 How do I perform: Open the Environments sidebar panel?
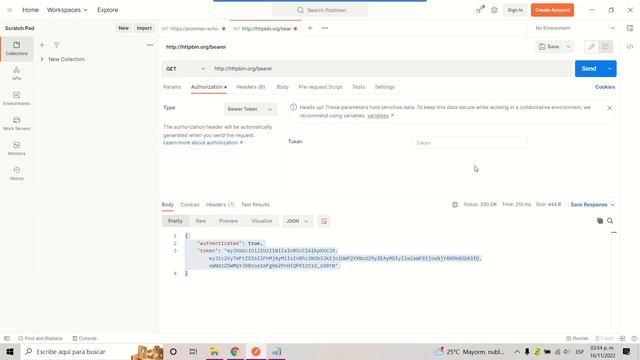16,98
